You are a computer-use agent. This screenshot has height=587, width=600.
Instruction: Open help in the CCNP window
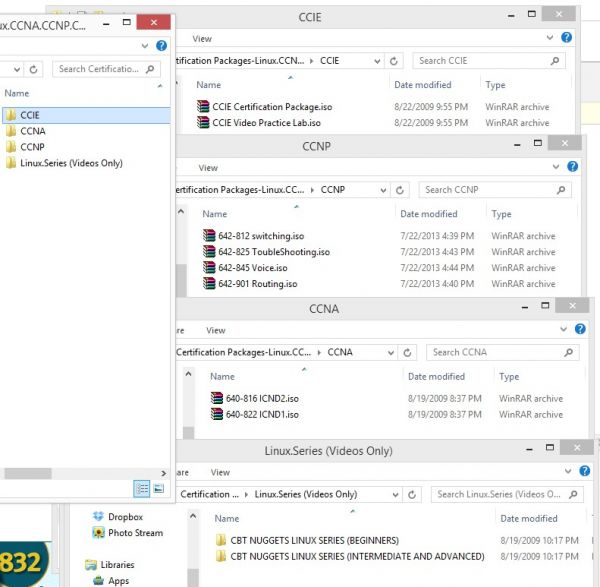coord(572,166)
